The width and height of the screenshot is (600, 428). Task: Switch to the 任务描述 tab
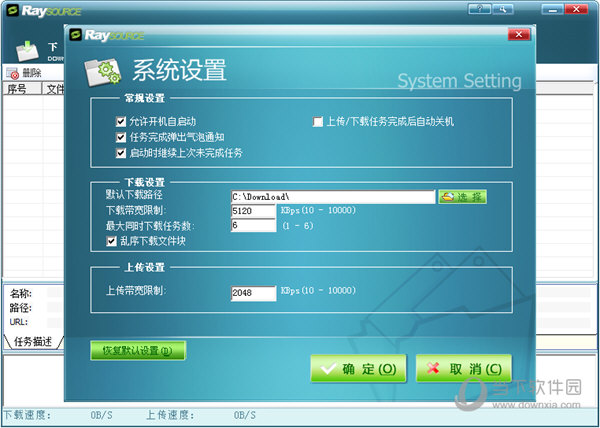33,341
